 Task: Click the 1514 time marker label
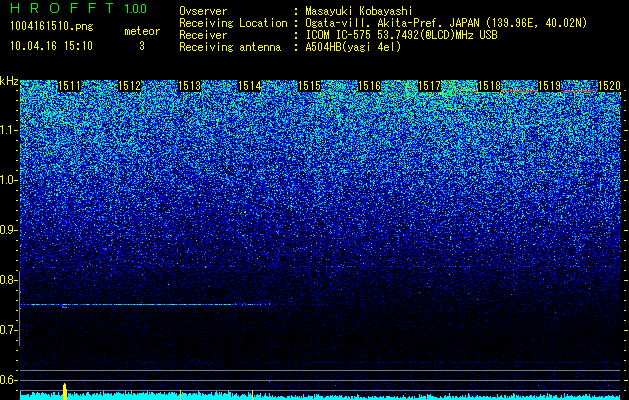point(250,86)
